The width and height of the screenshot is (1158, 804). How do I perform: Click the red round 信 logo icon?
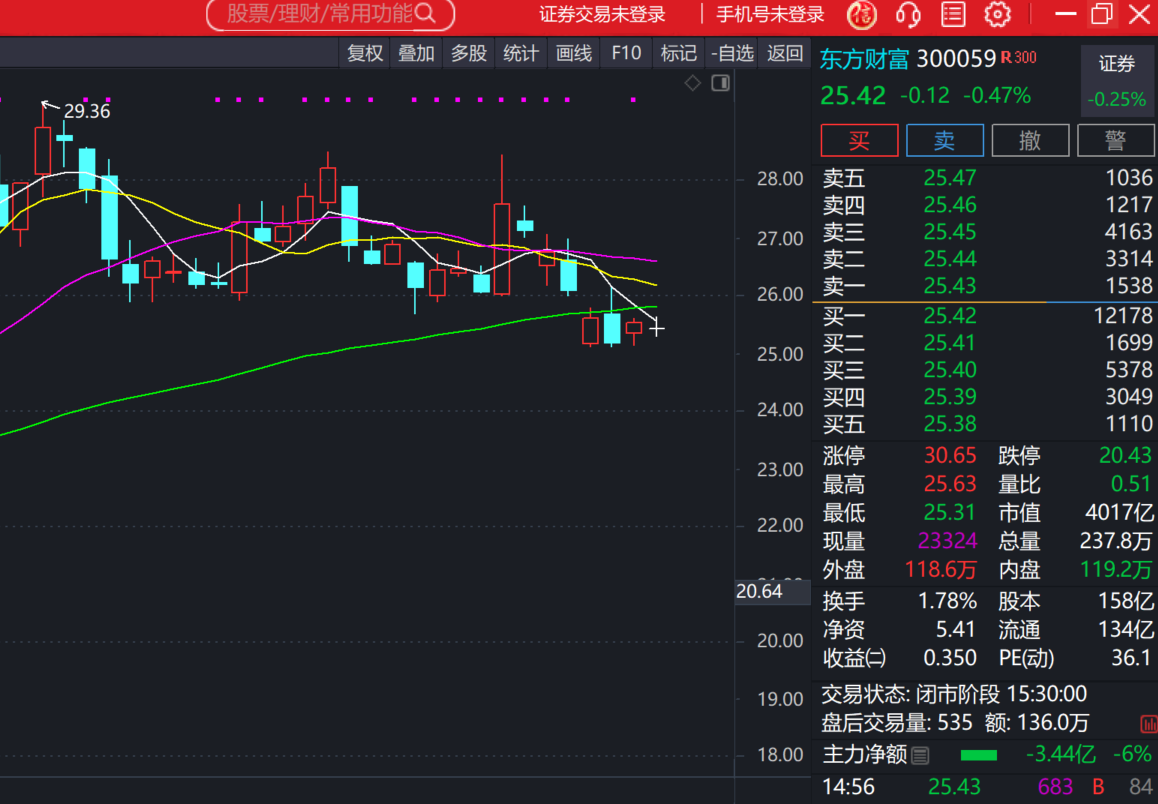click(862, 15)
